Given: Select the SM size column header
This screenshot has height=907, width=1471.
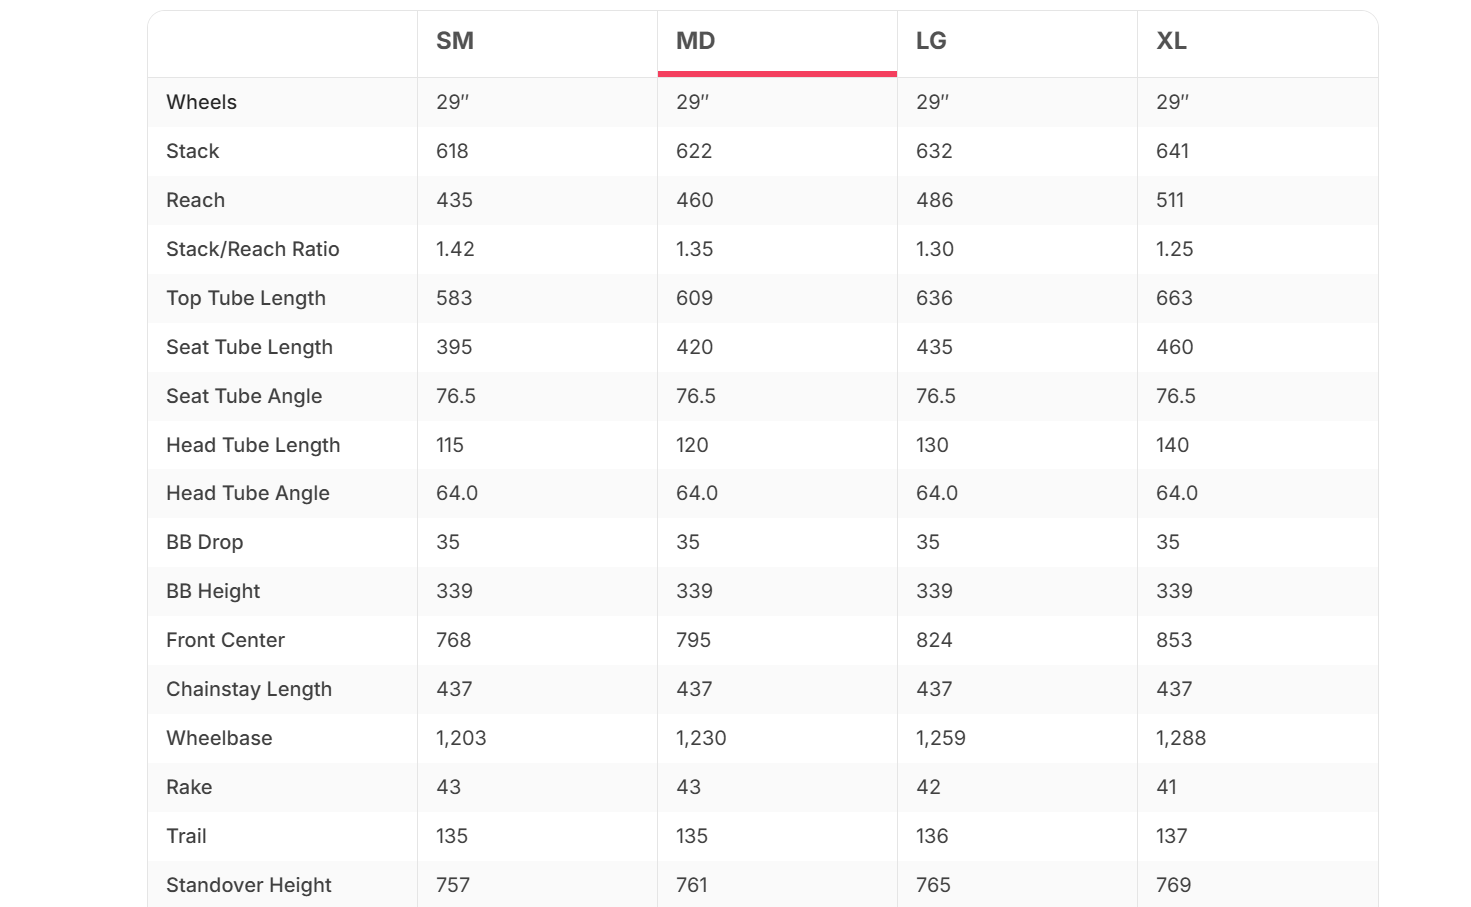Looking at the screenshot, I should [455, 41].
